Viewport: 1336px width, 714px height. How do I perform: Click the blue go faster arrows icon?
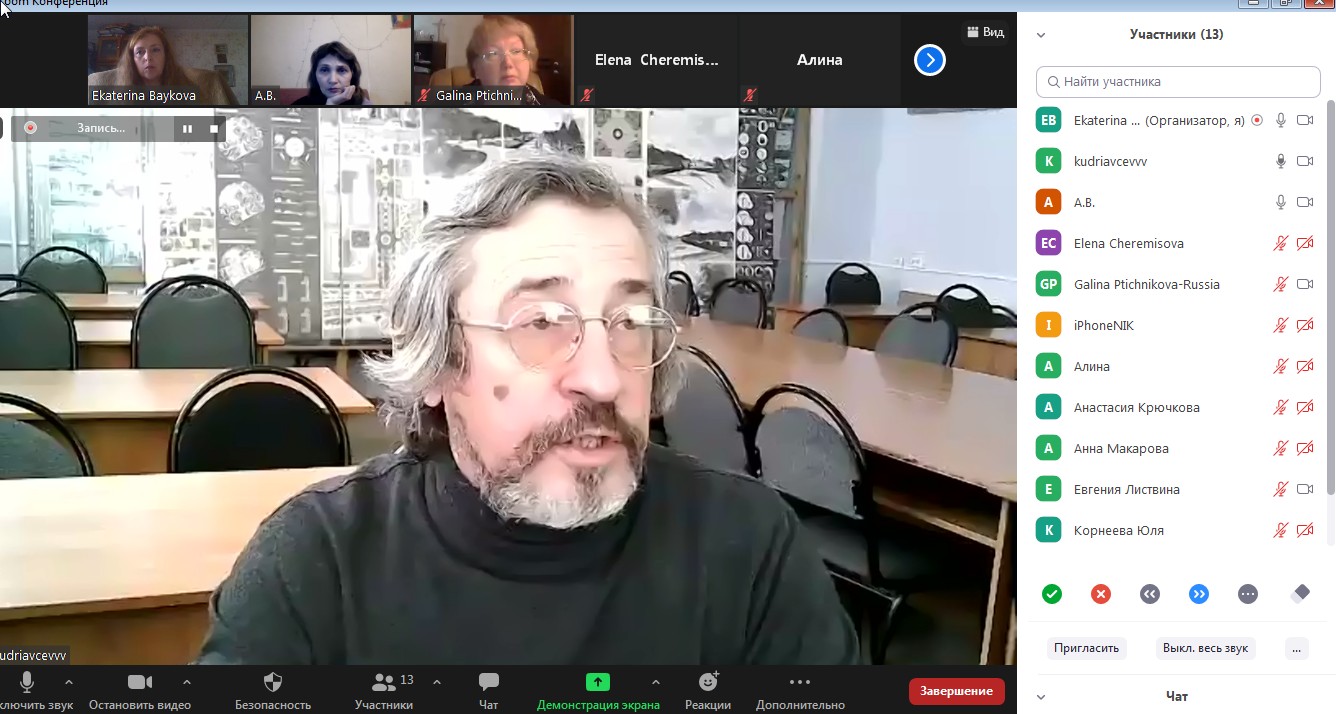1198,594
